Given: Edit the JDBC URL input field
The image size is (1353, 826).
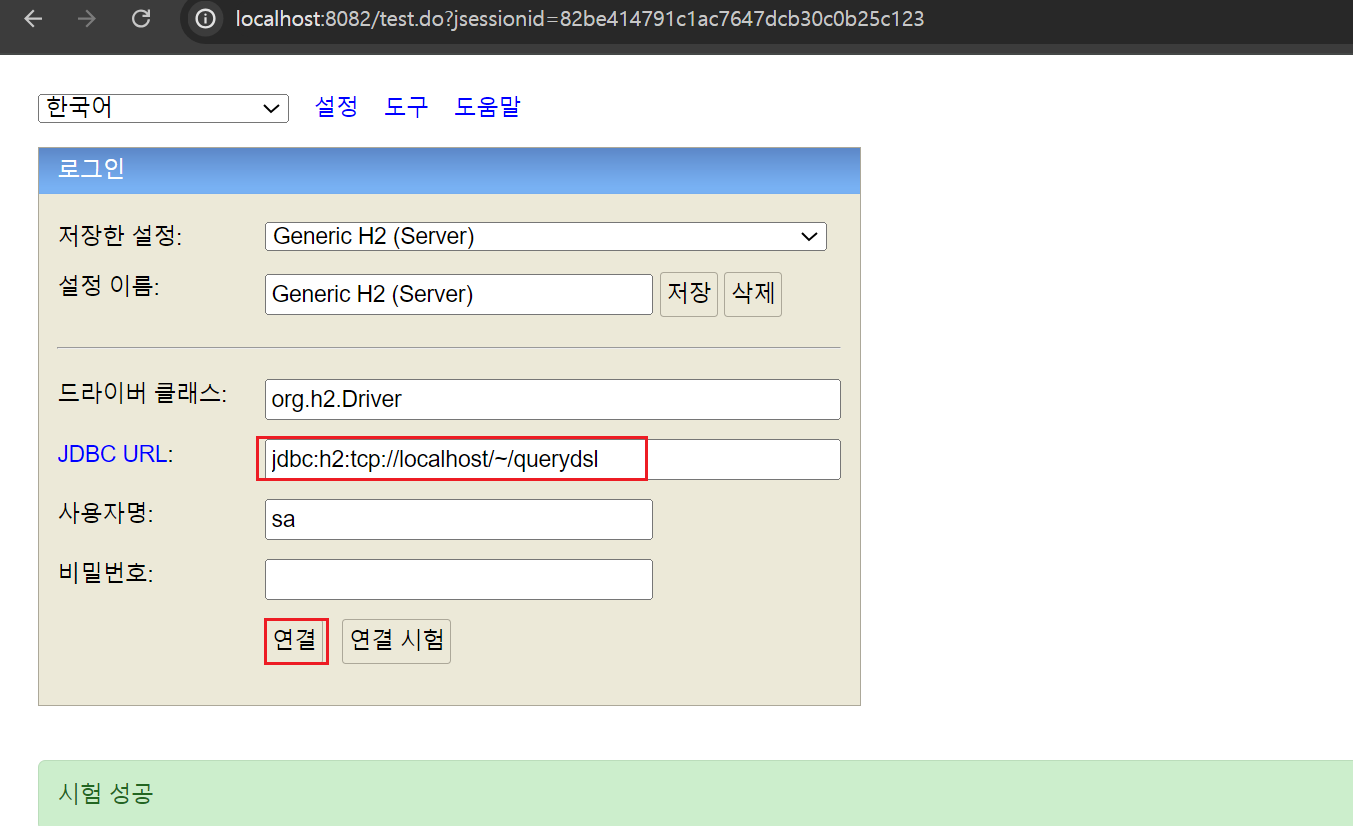Looking at the screenshot, I should [x=552, y=459].
